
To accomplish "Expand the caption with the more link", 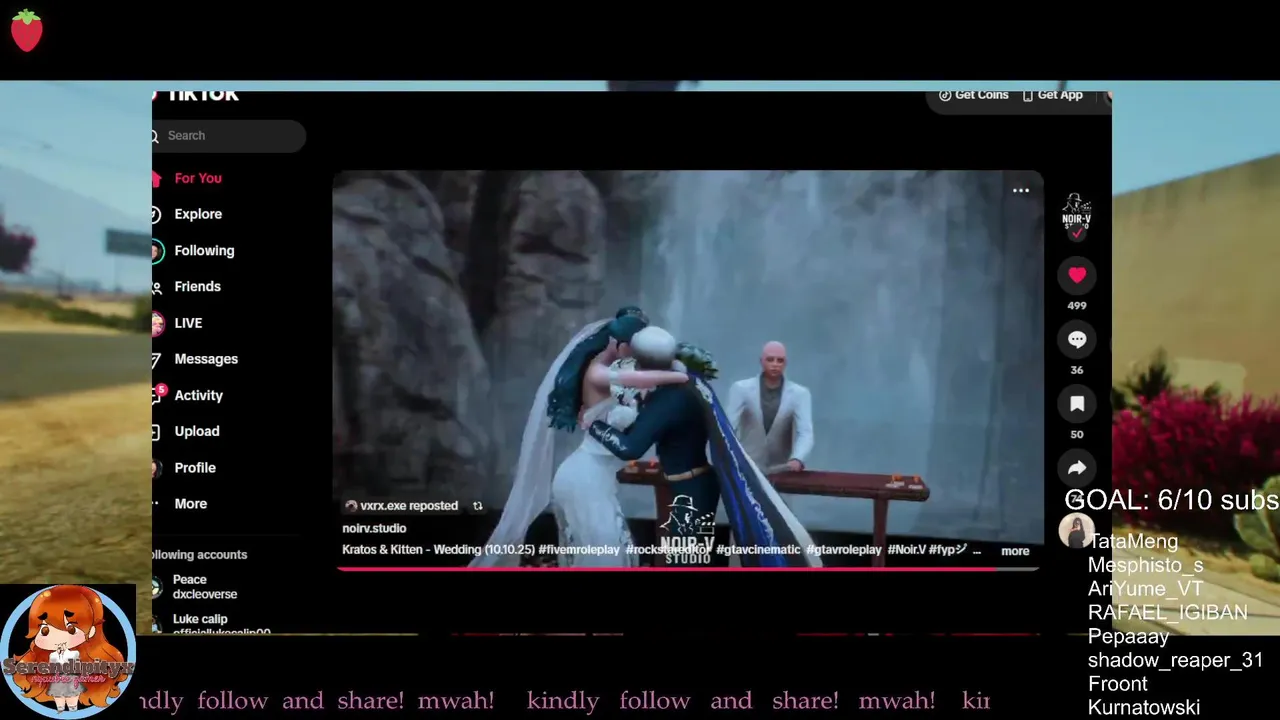I will 1015,551.
